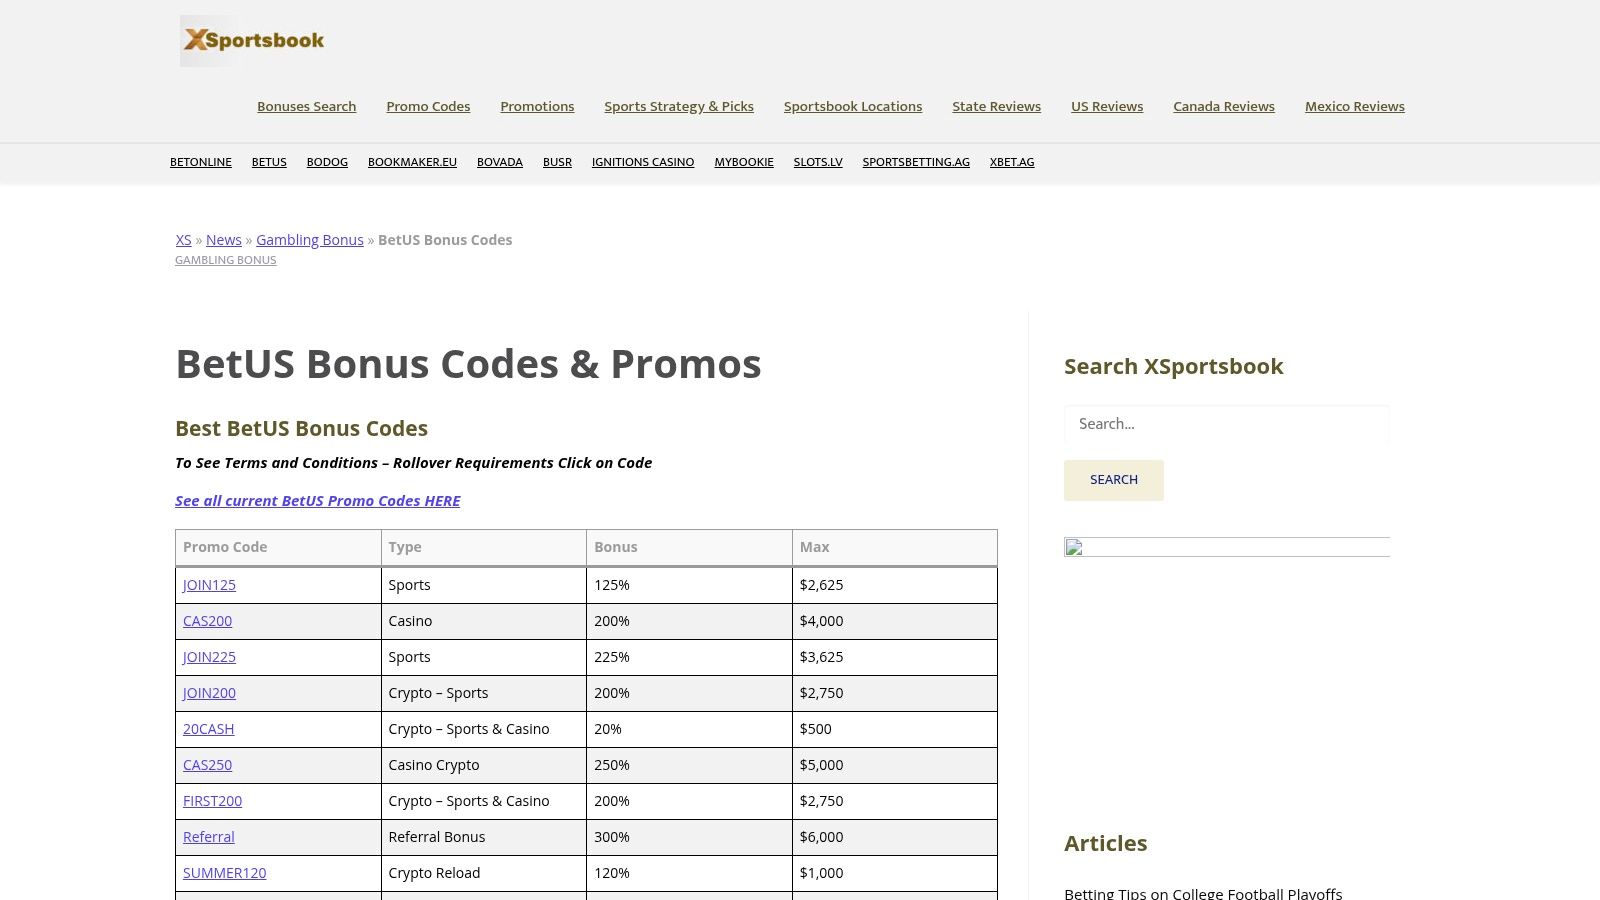This screenshot has height=900, width=1600.
Task: Open the Bonuses Search menu item
Action: pos(306,106)
